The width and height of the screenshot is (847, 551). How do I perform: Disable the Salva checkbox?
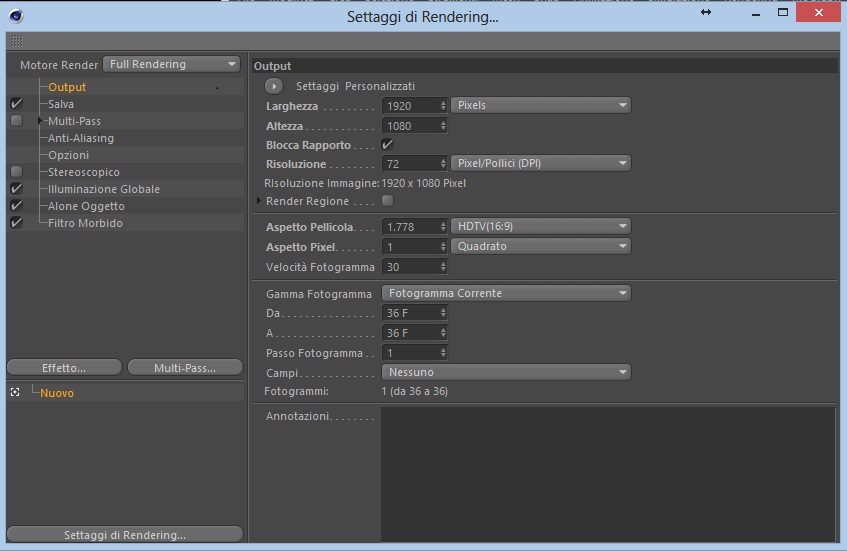coord(17,103)
